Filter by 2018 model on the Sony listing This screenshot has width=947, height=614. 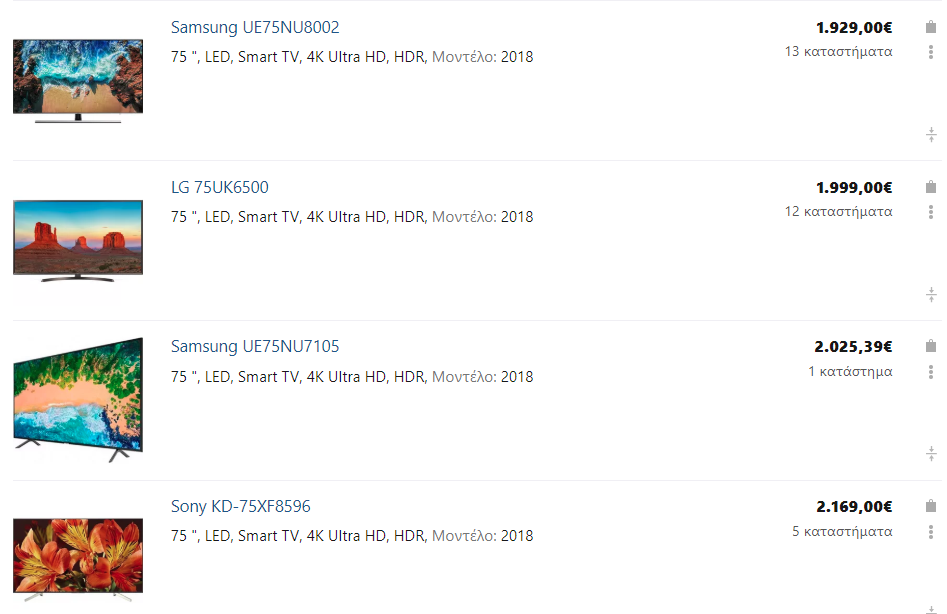coord(521,537)
